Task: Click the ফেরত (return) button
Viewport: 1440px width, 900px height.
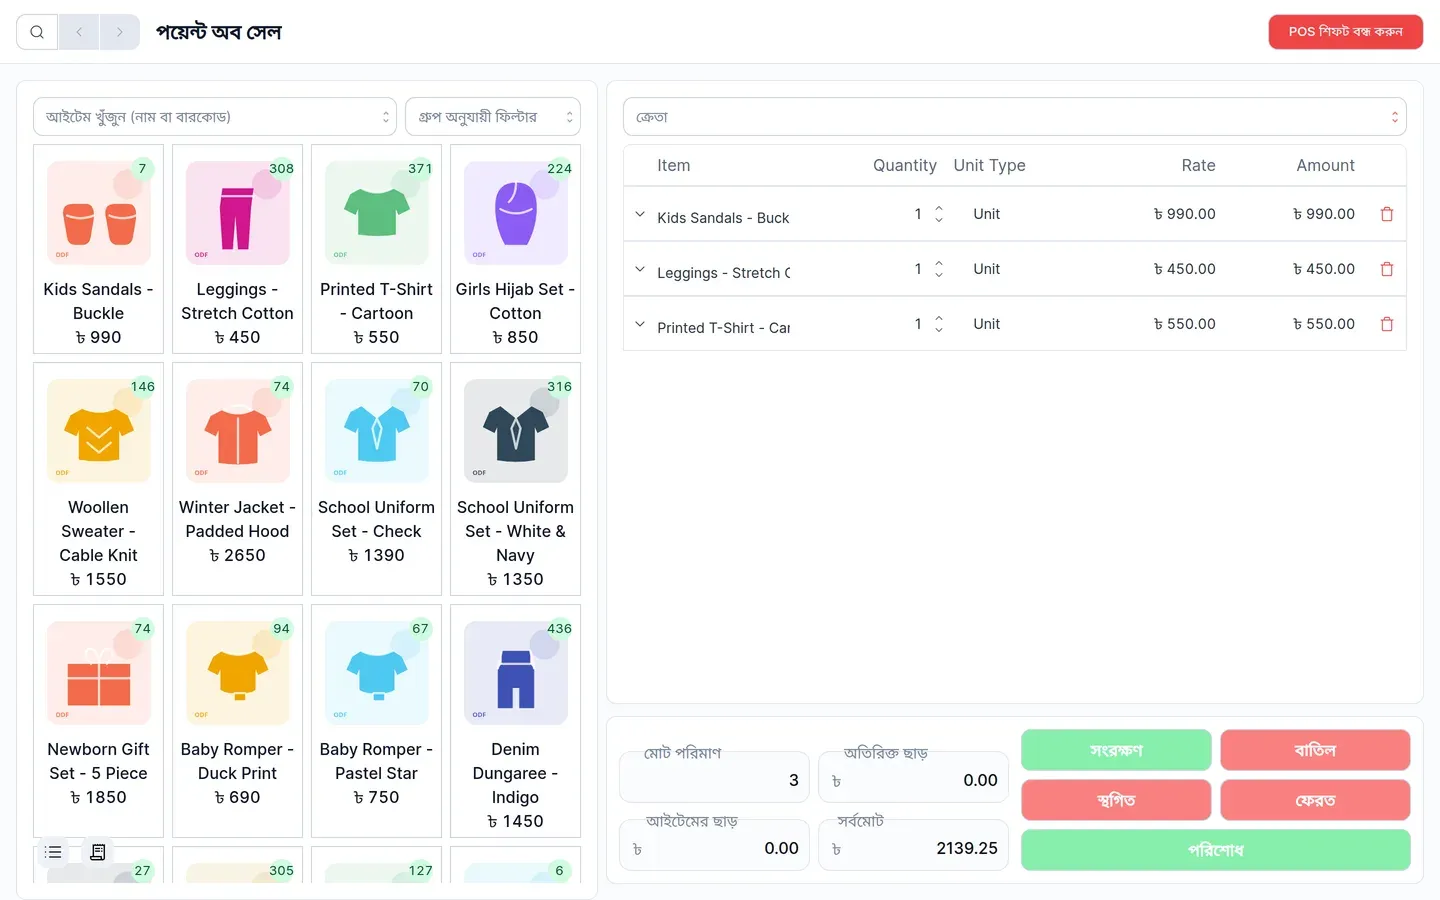Action: coord(1315,800)
